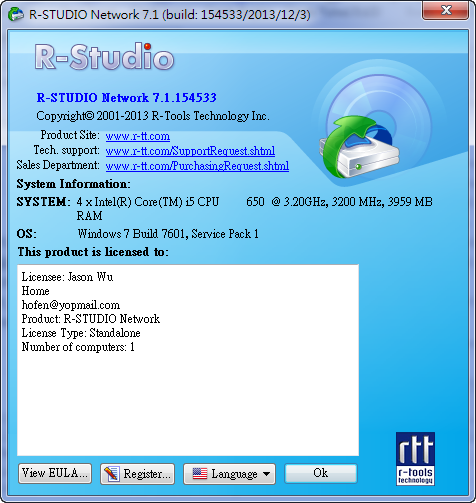The width and height of the screenshot is (476, 503).
Task: Click the License Type: Standalone line
Action: coord(81,333)
